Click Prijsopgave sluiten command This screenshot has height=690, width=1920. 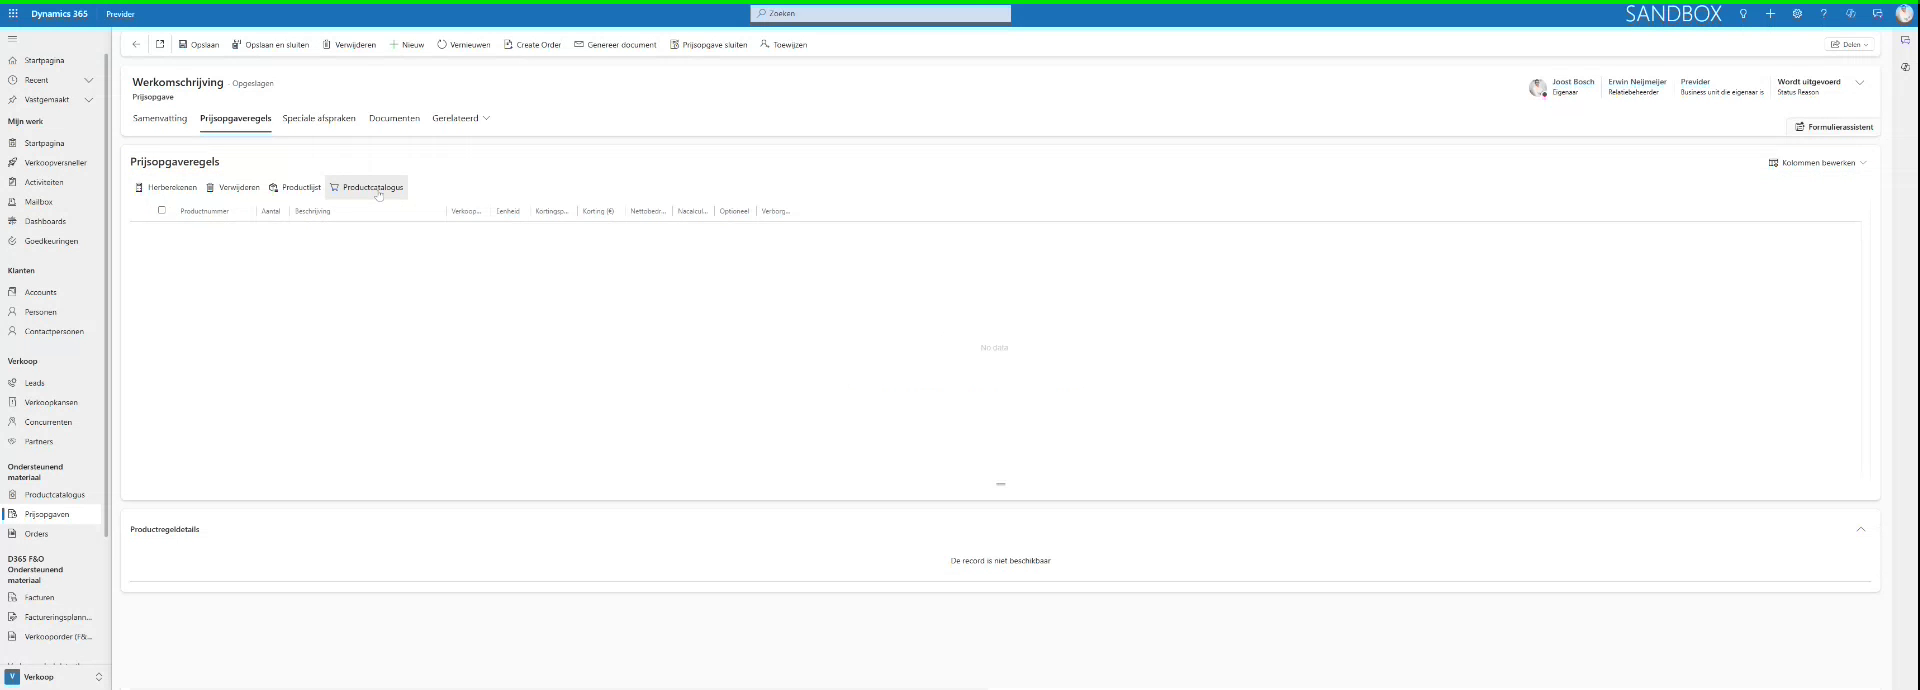click(x=708, y=45)
